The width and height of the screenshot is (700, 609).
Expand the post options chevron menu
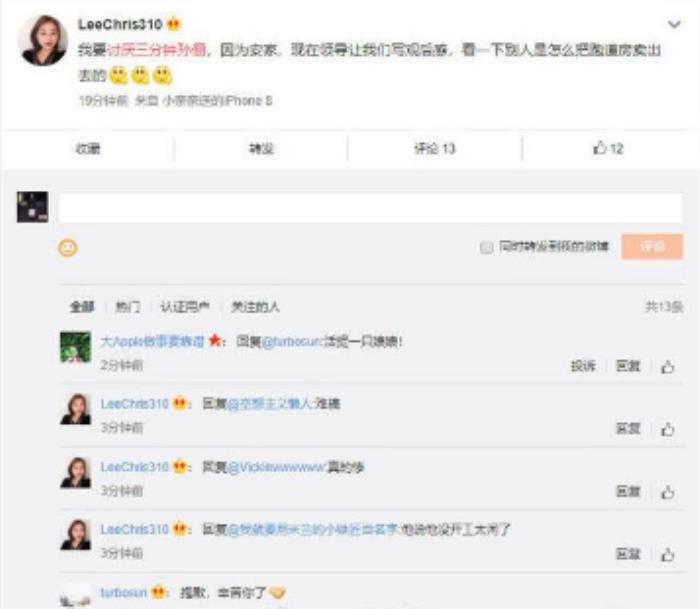674,24
